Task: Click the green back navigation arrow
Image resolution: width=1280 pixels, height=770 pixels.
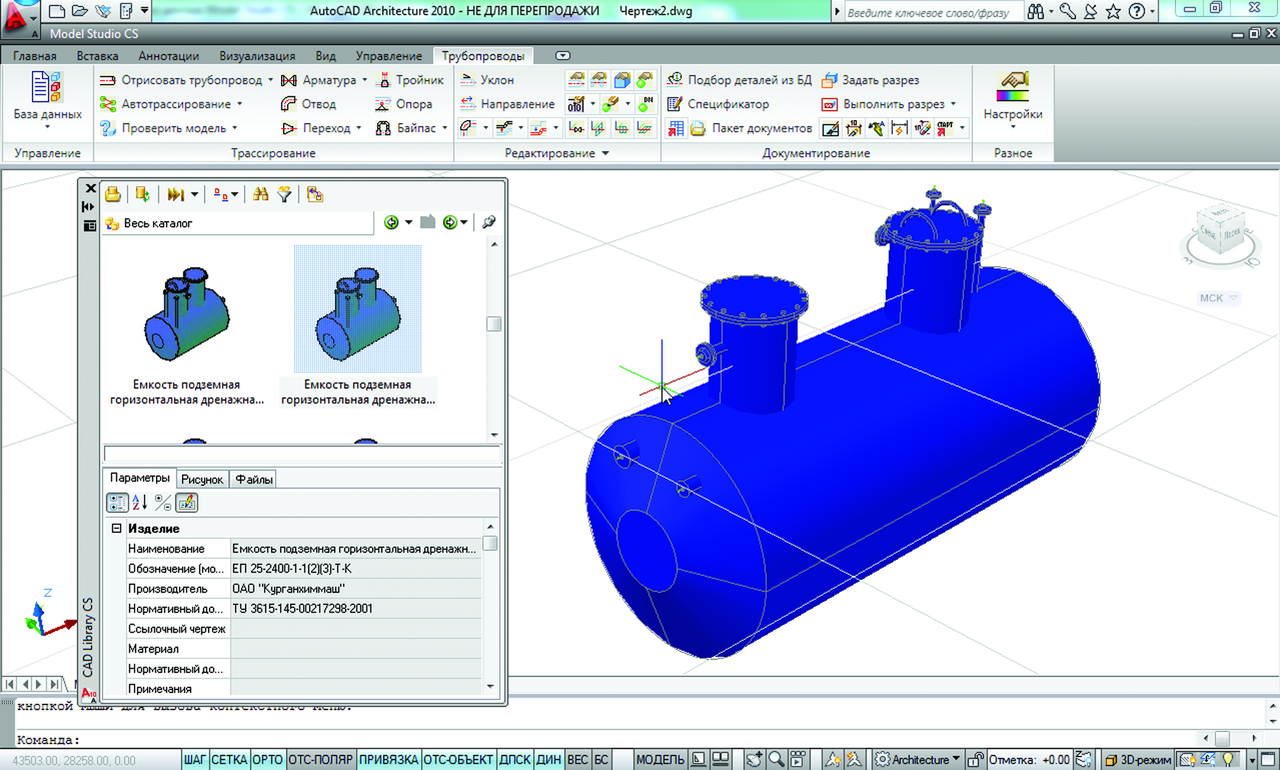Action: [x=392, y=223]
